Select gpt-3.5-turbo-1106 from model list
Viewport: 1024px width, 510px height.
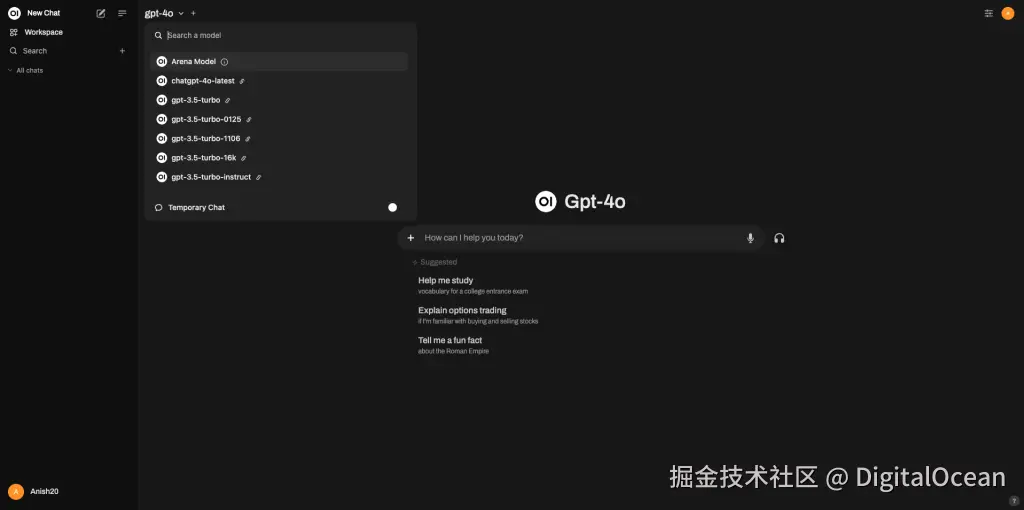279,138
